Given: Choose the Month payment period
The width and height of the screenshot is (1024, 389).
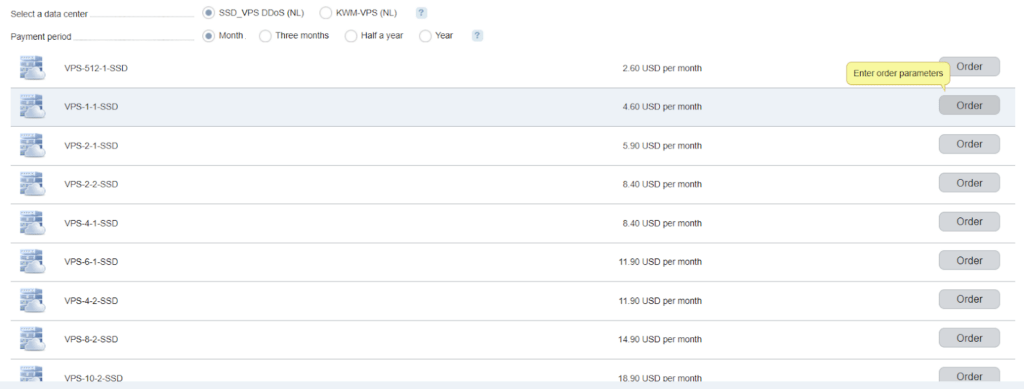Looking at the screenshot, I should 208,36.
